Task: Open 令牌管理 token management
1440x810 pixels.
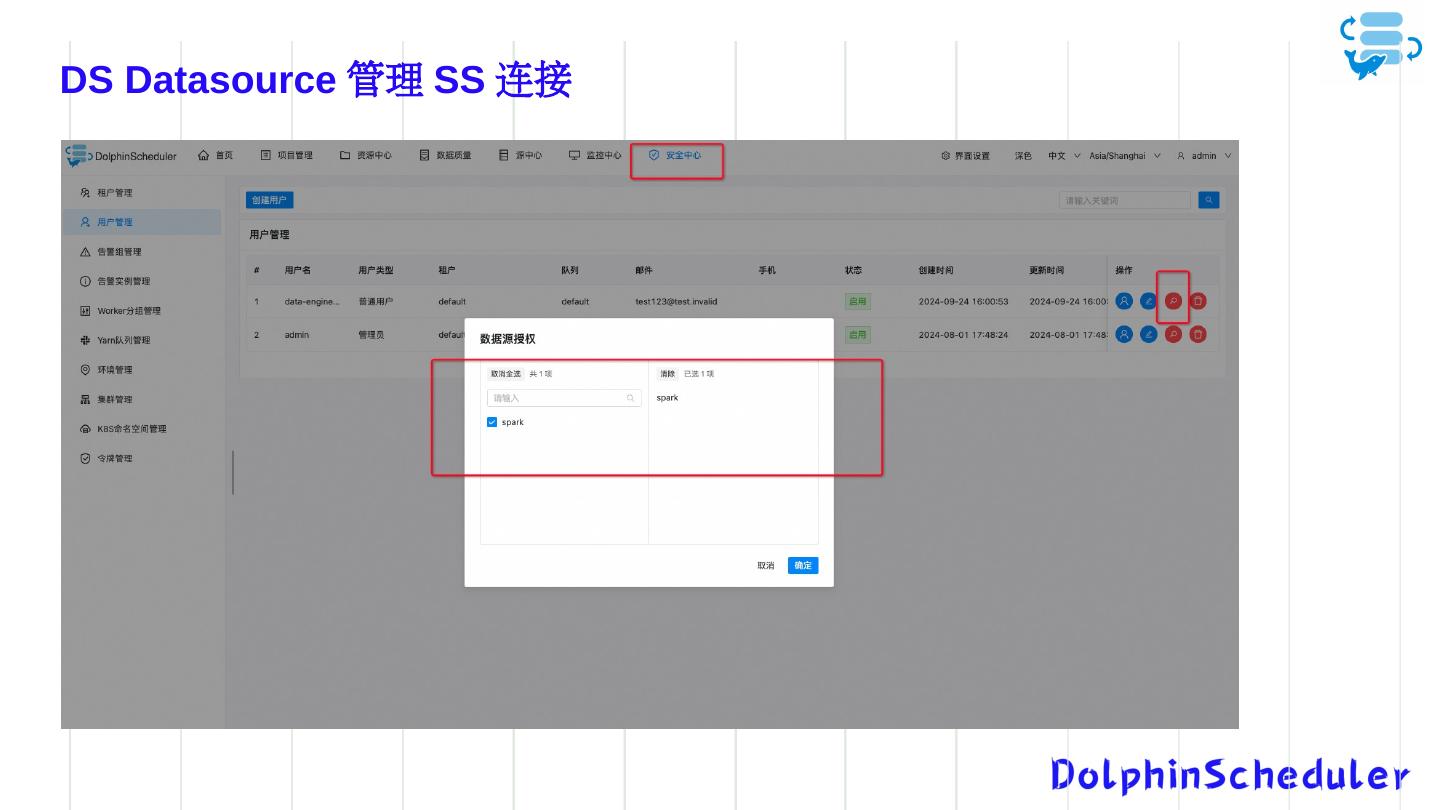Action: 142,459
